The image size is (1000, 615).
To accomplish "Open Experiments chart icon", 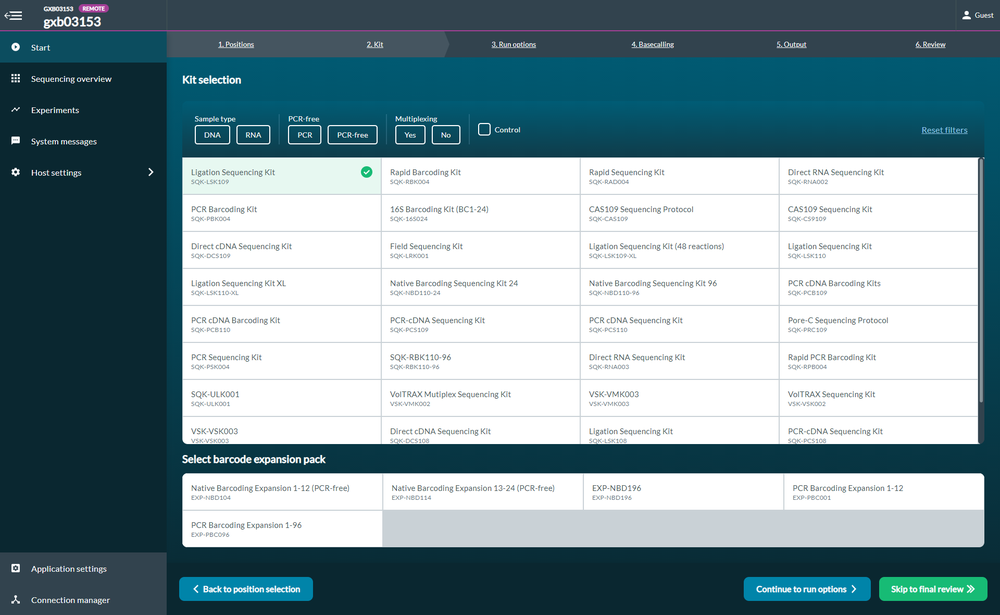I will pos(15,110).
